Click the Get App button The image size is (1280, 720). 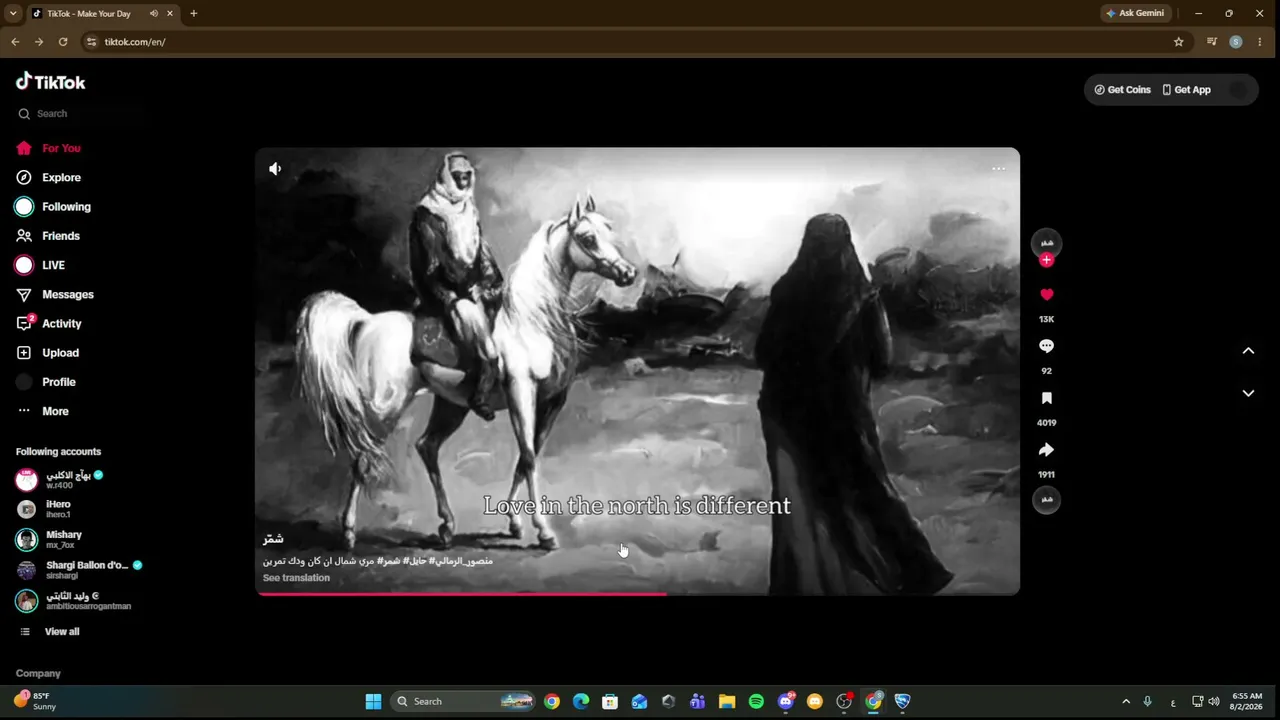pyautogui.click(x=1186, y=90)
